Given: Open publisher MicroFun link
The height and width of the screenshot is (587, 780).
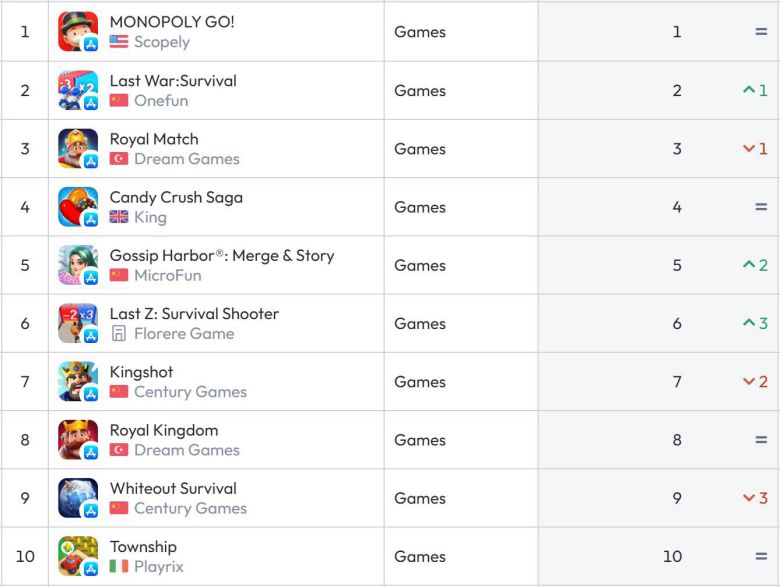Looking at the screenshot, I should pos(167,275).
